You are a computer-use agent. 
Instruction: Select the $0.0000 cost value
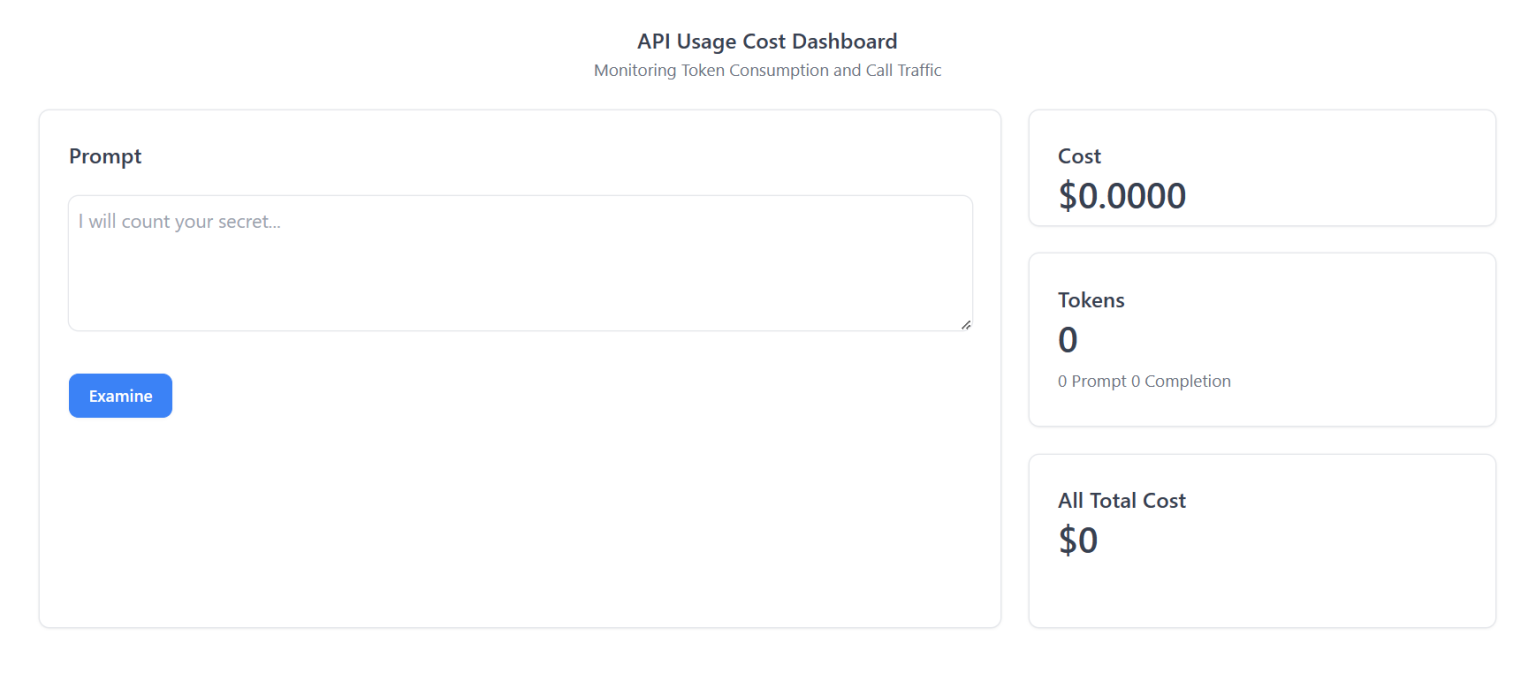1122,196
